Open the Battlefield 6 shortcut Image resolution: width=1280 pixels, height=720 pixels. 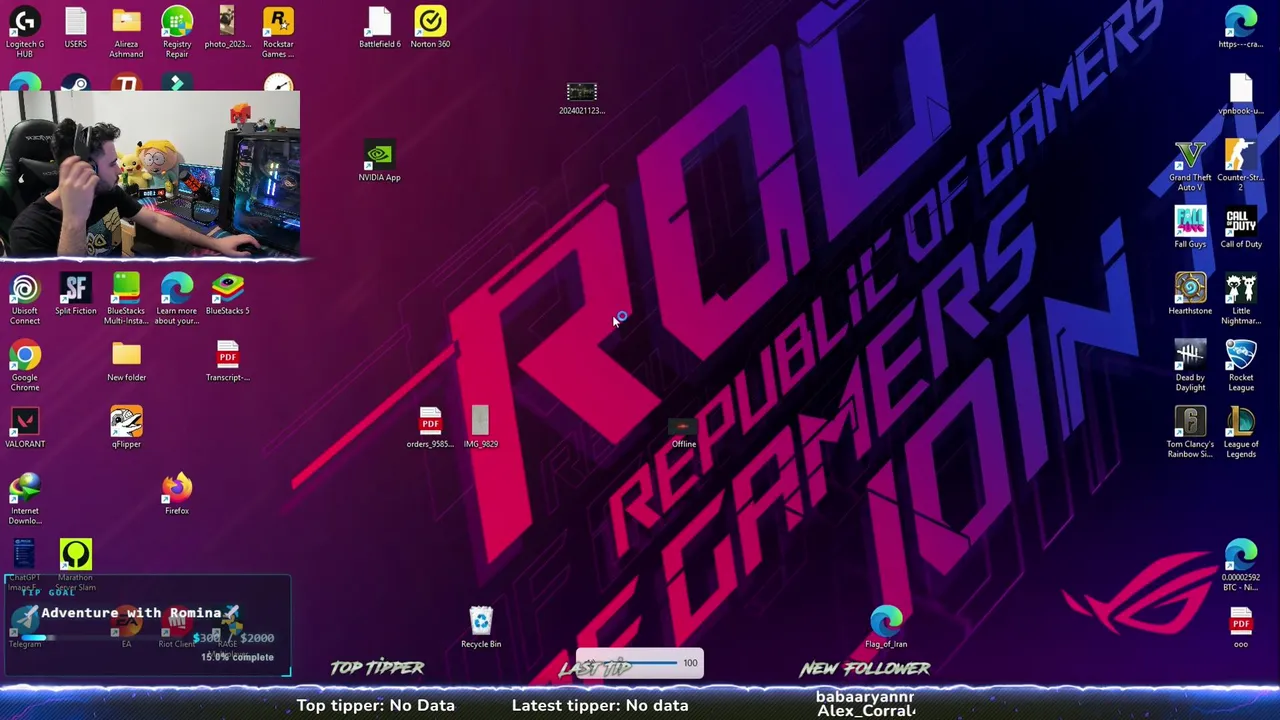tap(379, 28)
